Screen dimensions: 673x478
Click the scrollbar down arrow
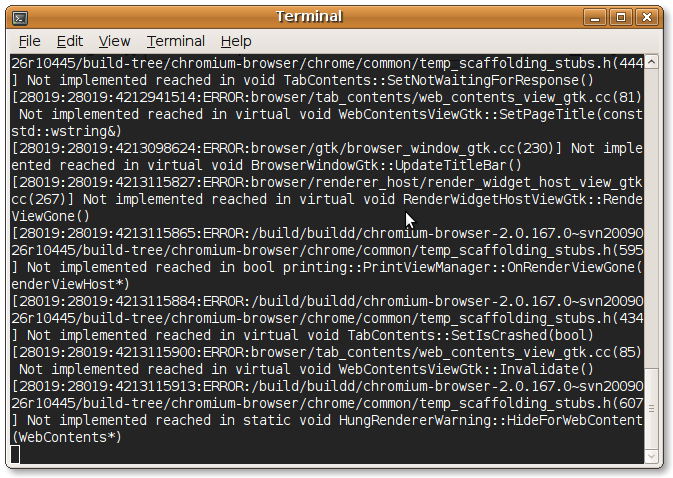[652, 457]
